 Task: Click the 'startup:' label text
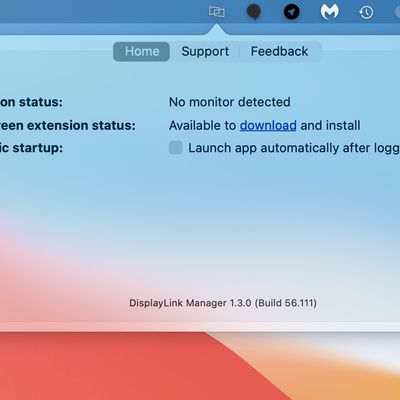click(38, 148)
